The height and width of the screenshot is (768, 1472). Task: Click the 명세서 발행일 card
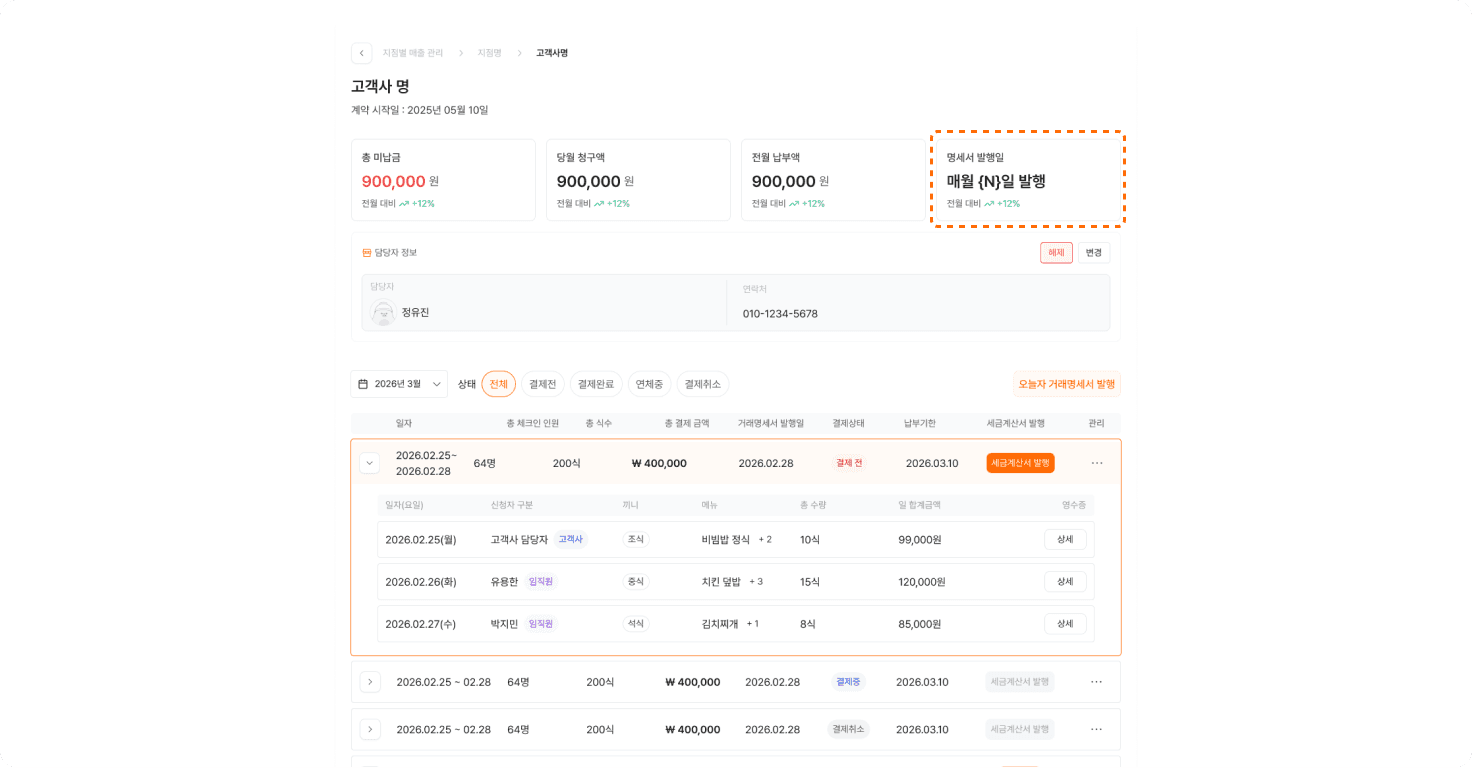[x=1028, y=180]
